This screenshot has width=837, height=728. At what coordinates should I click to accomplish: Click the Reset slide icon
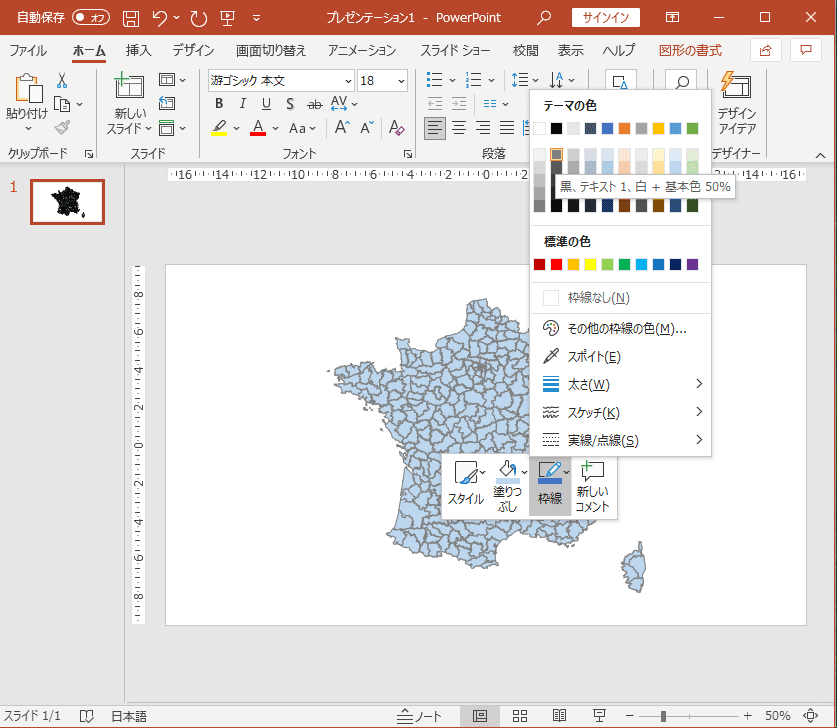click(167, 103)
